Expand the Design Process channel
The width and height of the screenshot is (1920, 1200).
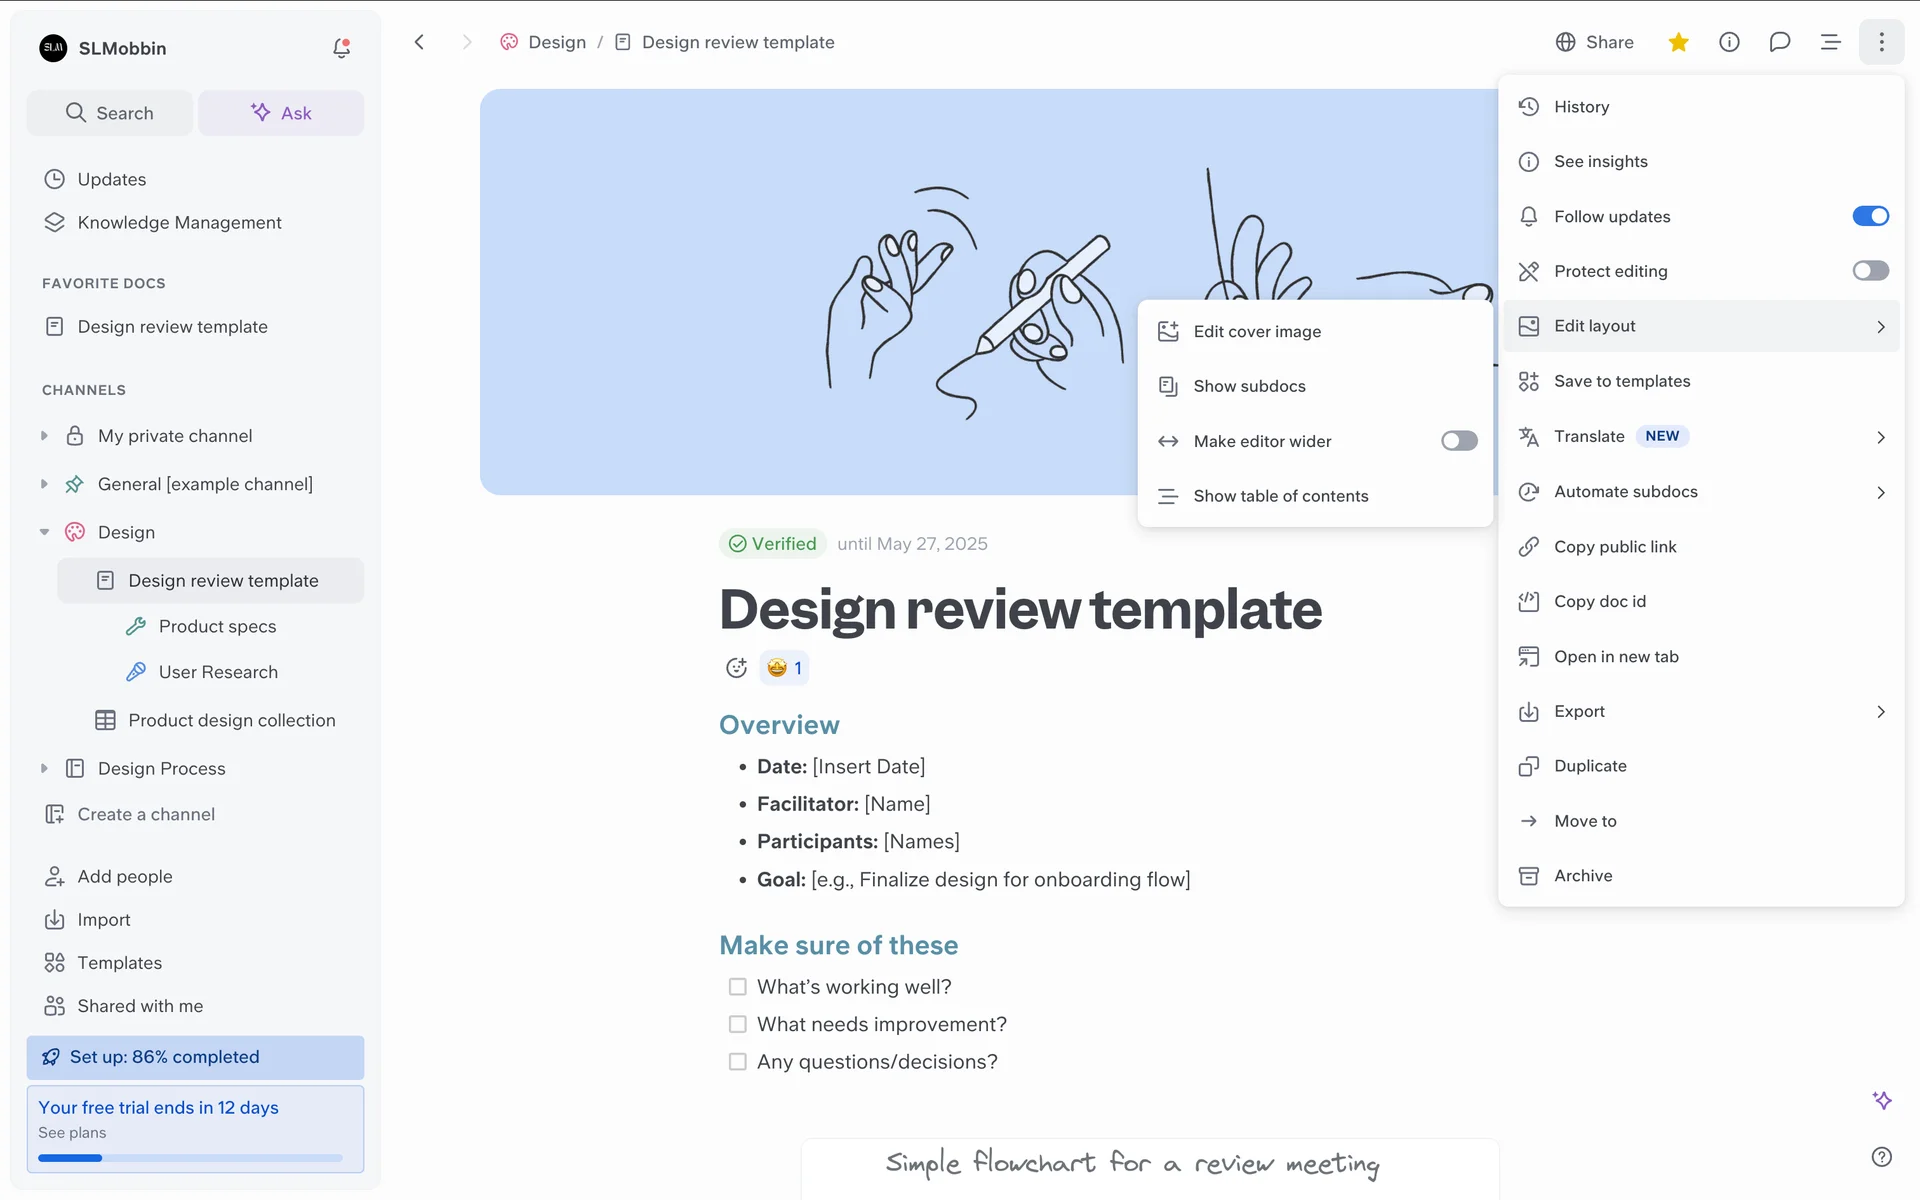pos(44,768)
